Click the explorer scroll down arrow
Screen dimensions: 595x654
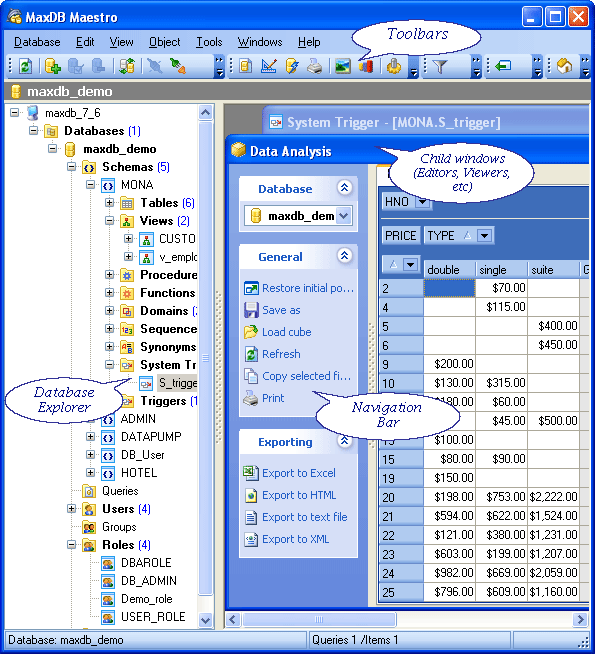click(x=205, y=620)
